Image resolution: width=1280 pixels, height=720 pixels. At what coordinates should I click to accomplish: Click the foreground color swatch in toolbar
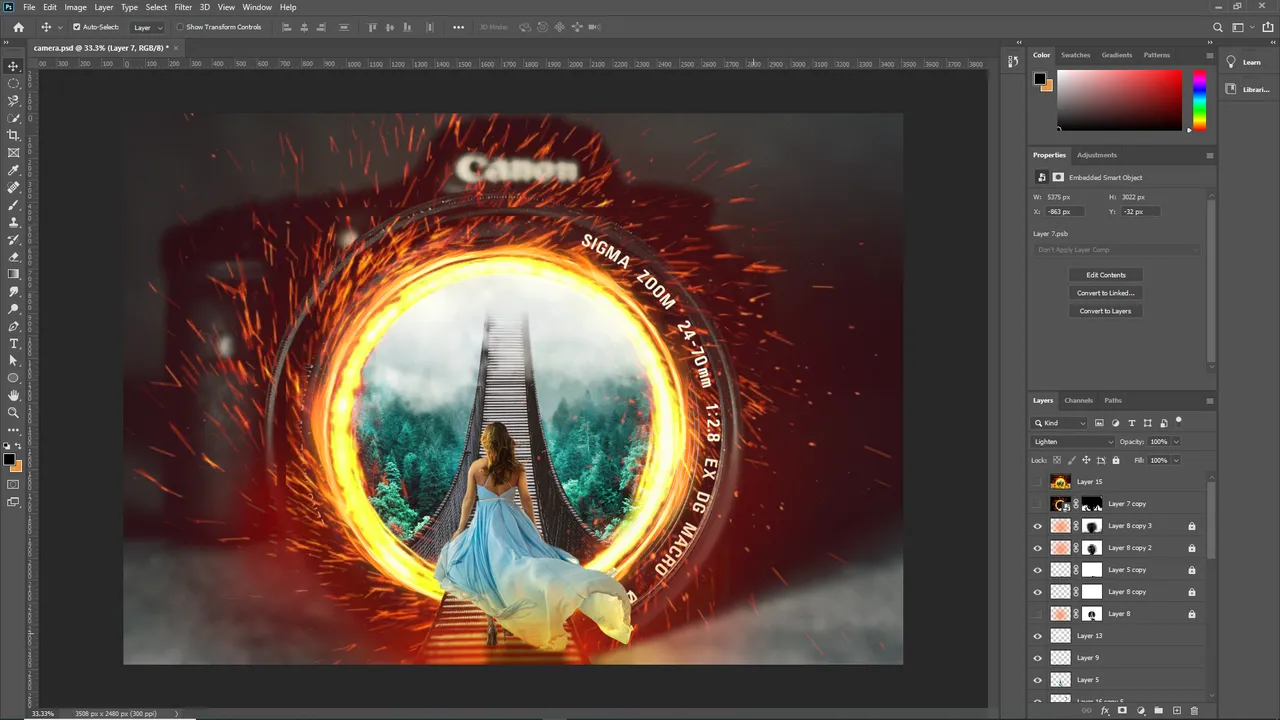(x=8, y=460)
